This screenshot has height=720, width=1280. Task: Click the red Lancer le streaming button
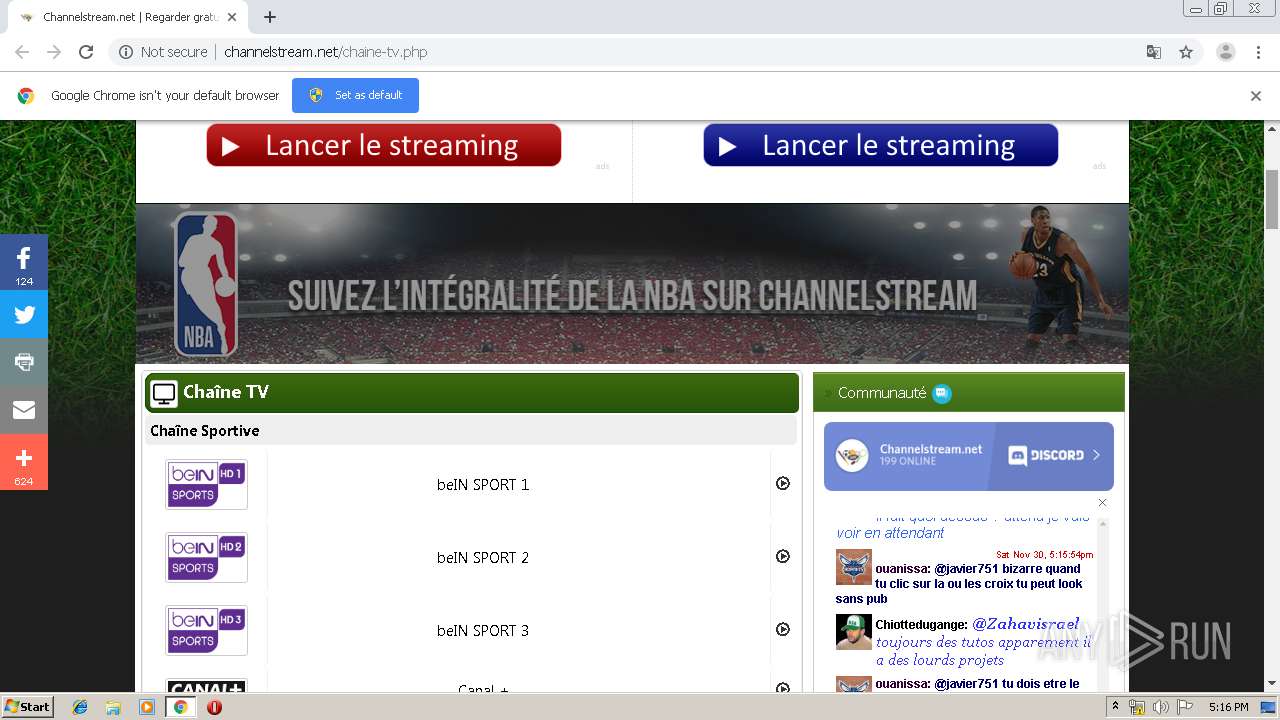[x=384, y=145]
